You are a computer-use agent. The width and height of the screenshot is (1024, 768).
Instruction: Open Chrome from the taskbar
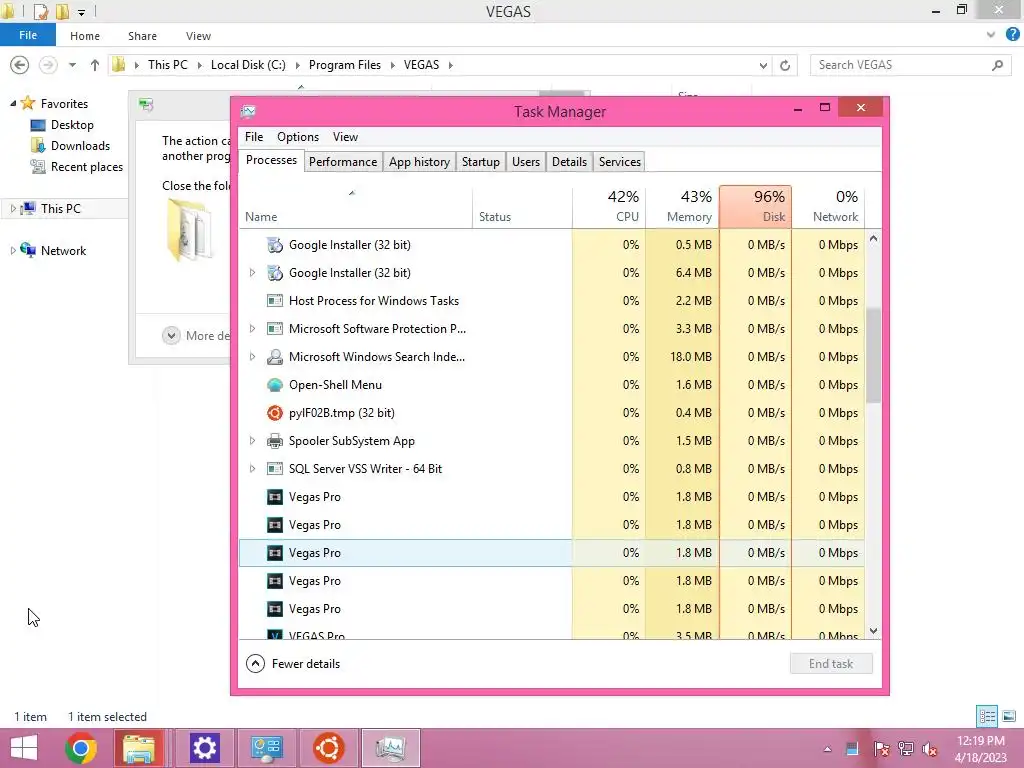click(81, 748)
